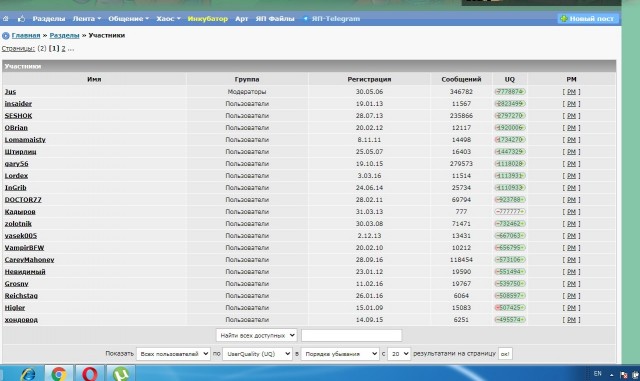
Task: Open user хондовод profile
Action: point(21,320)
